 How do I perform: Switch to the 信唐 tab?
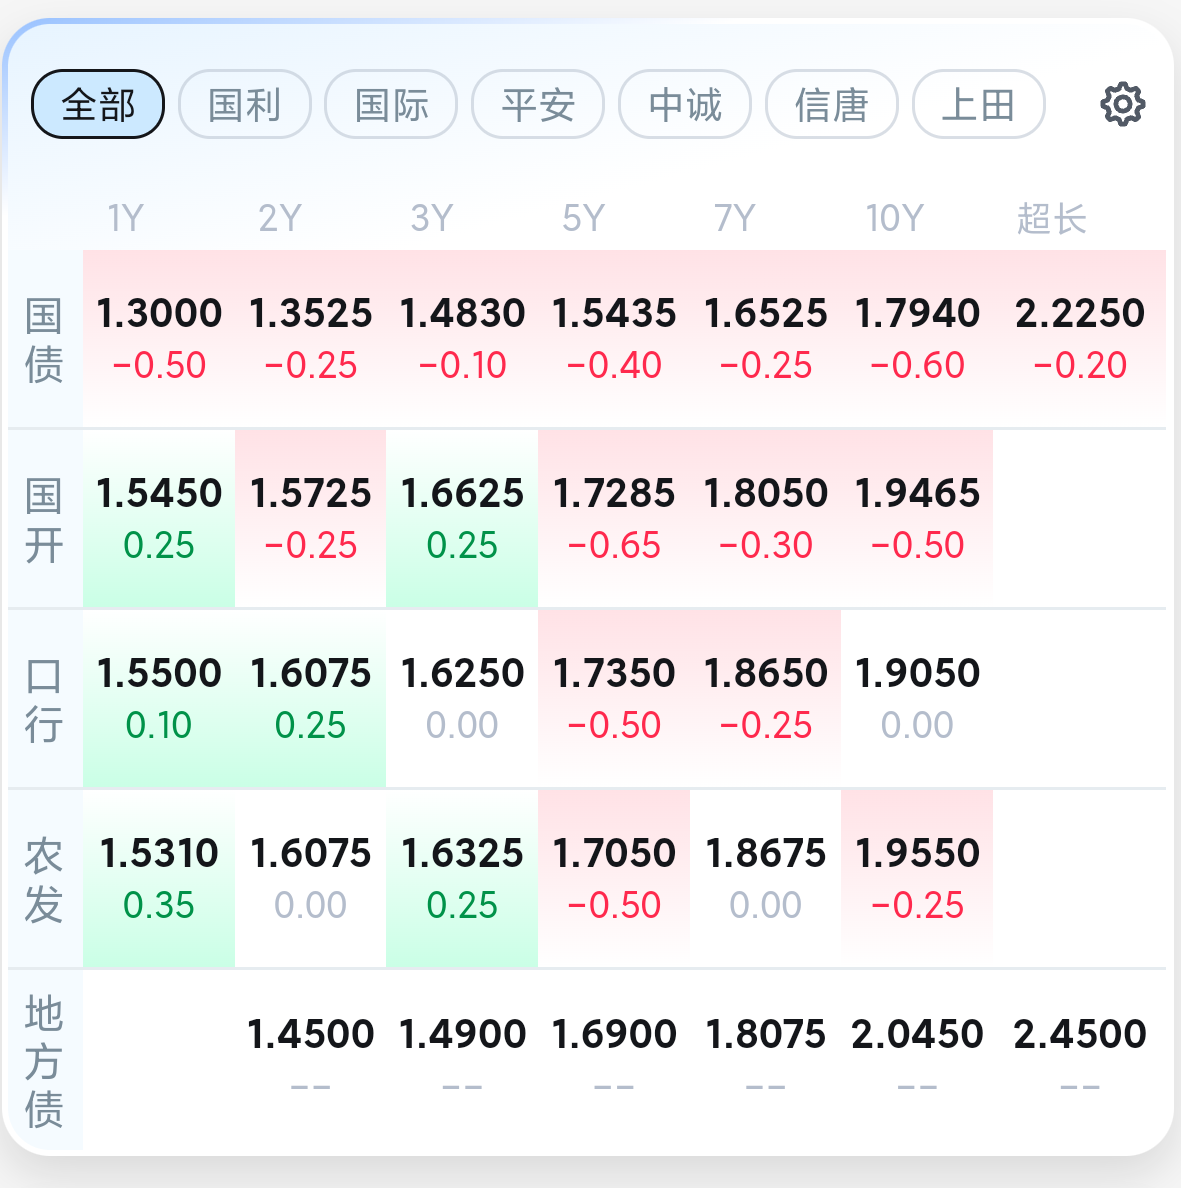click(x=831, y=104)
